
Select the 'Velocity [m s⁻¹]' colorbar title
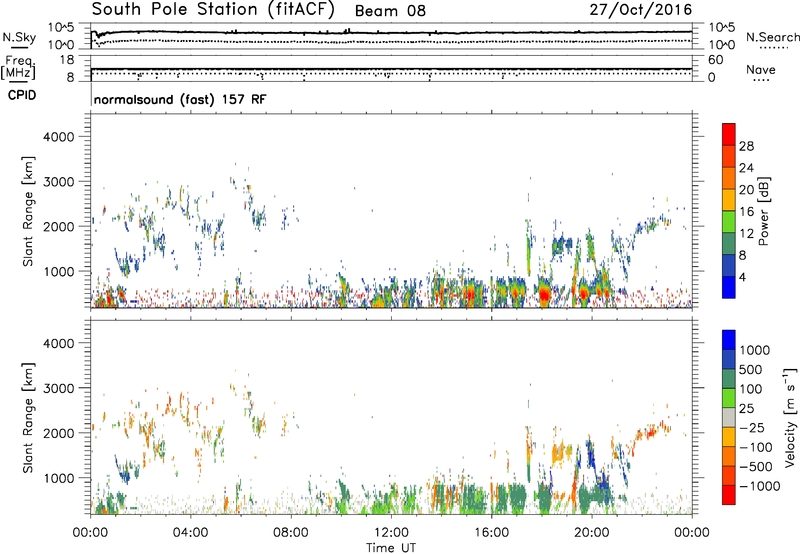[x=790, y=417]
